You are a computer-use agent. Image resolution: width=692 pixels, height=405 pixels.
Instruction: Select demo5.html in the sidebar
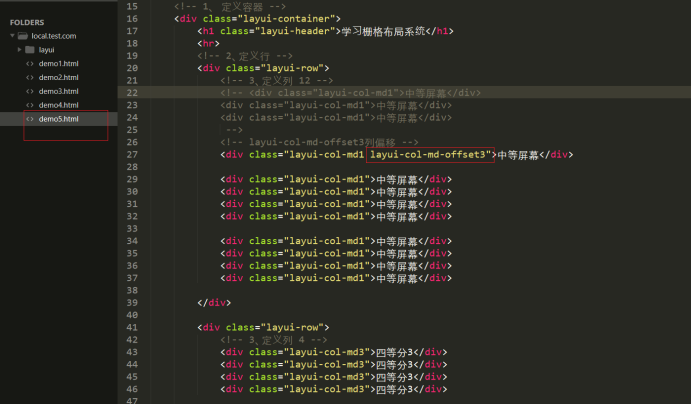[x=58, y=119]
